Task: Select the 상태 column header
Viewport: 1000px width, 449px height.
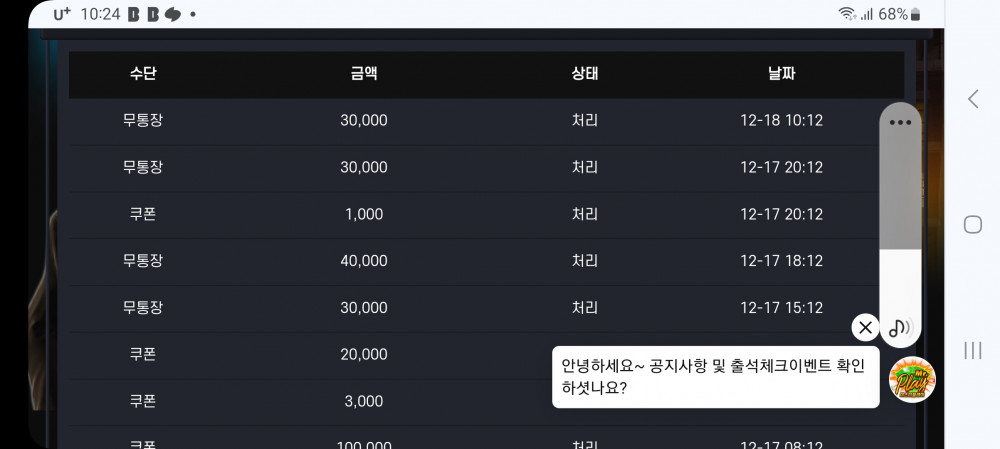Action: click(x=584, y=73)
